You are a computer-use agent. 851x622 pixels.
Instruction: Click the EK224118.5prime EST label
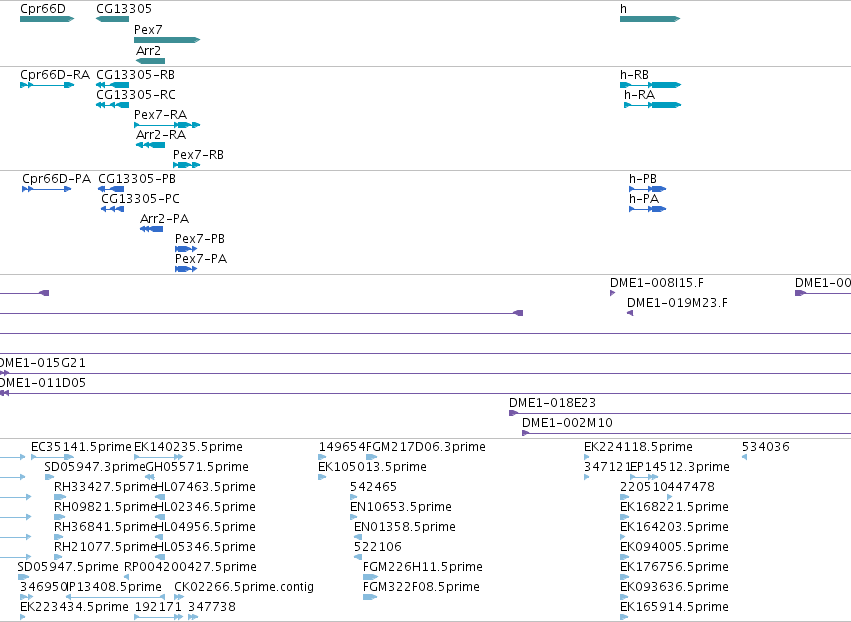coord(638,447)
